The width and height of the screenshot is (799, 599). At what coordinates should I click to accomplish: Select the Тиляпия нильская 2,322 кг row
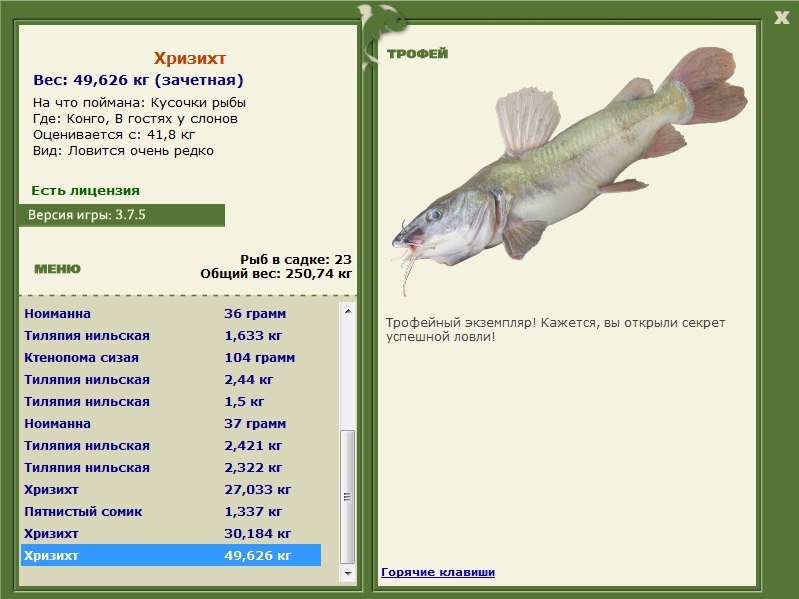[171, 468]
